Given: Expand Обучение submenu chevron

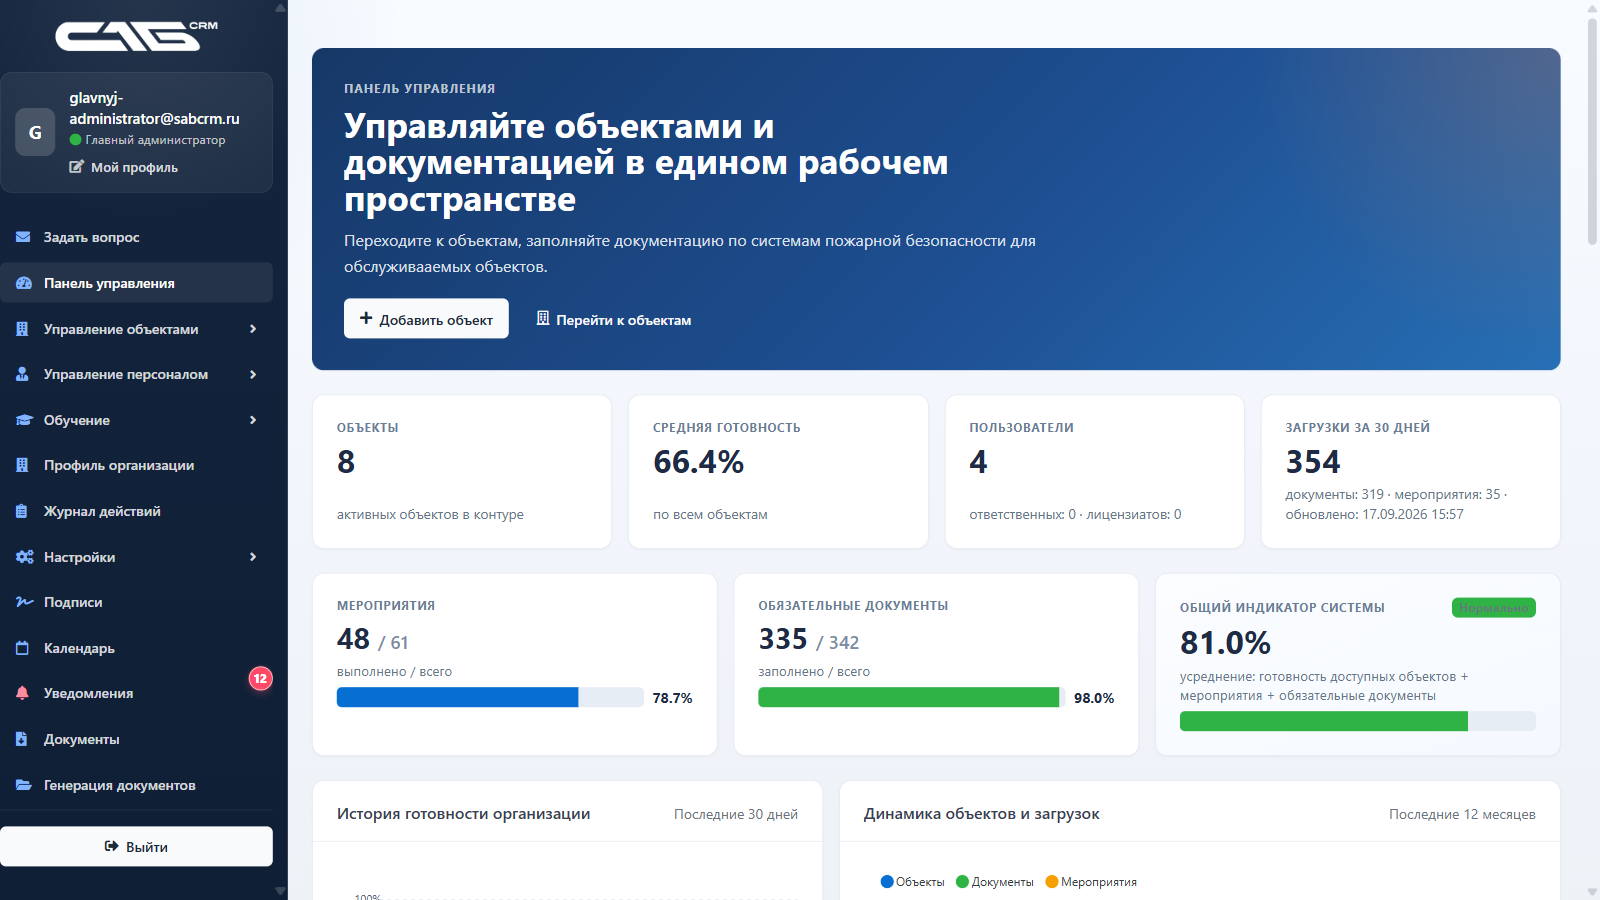Looking at the screenshot, I should (253, 420).
